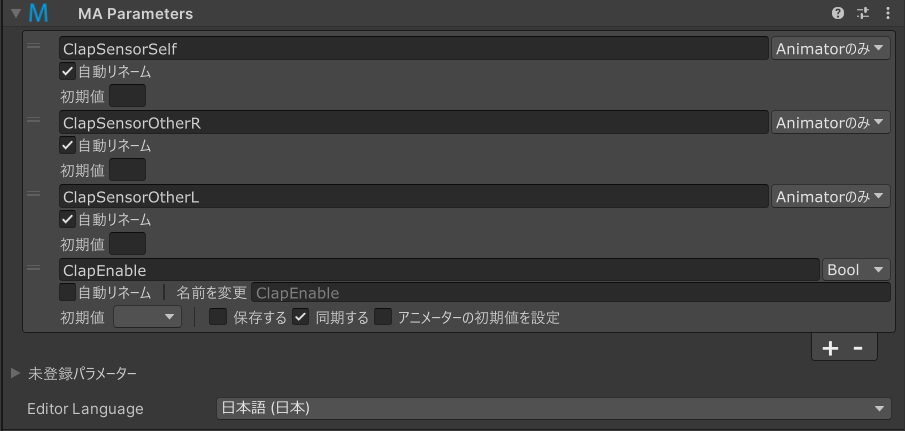Add a new parameter with plus button

[830, 348]
